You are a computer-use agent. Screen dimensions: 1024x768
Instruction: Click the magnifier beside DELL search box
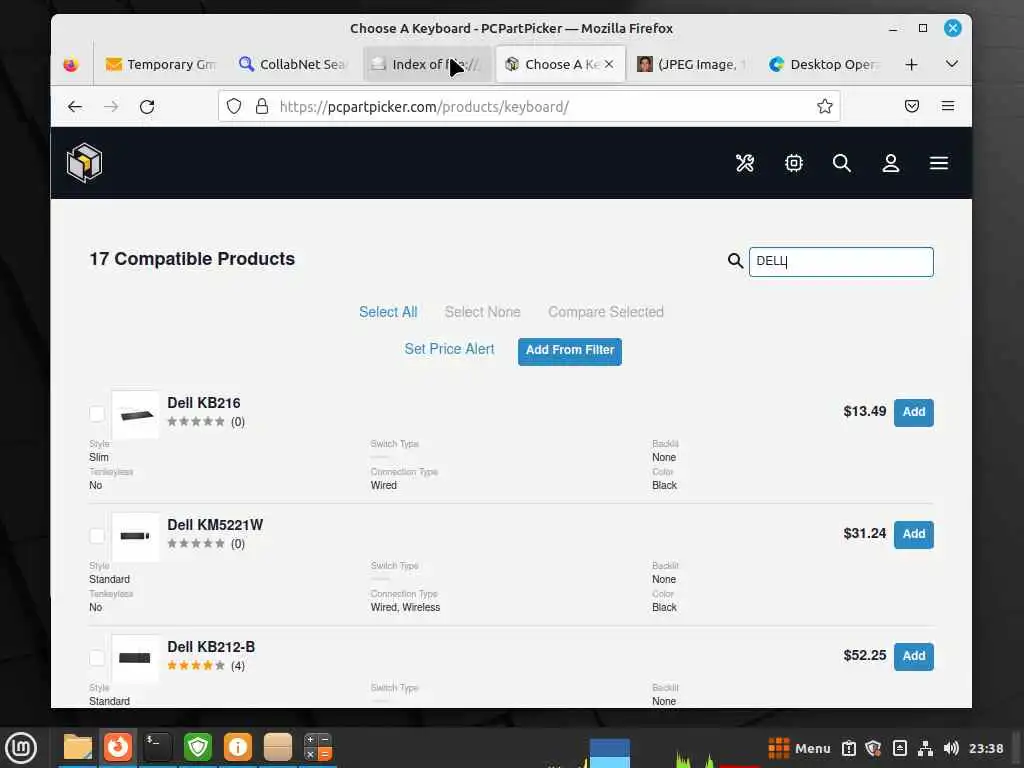(x=735, y=261)
